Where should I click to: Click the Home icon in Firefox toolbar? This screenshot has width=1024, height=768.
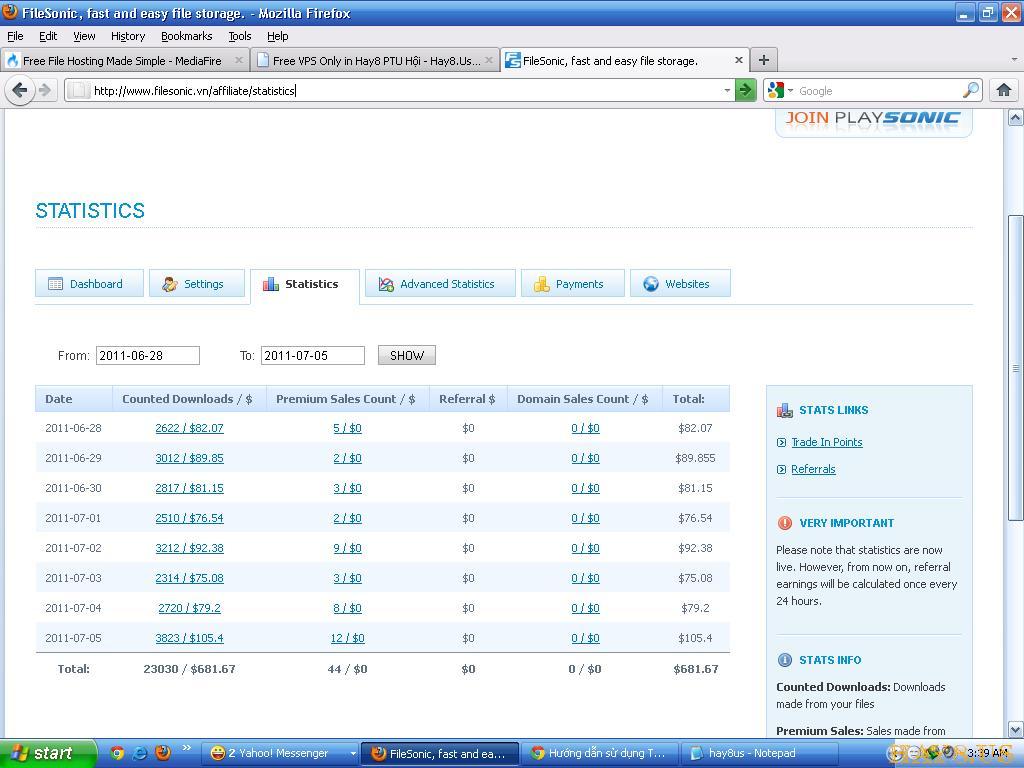pos(1004,90)
